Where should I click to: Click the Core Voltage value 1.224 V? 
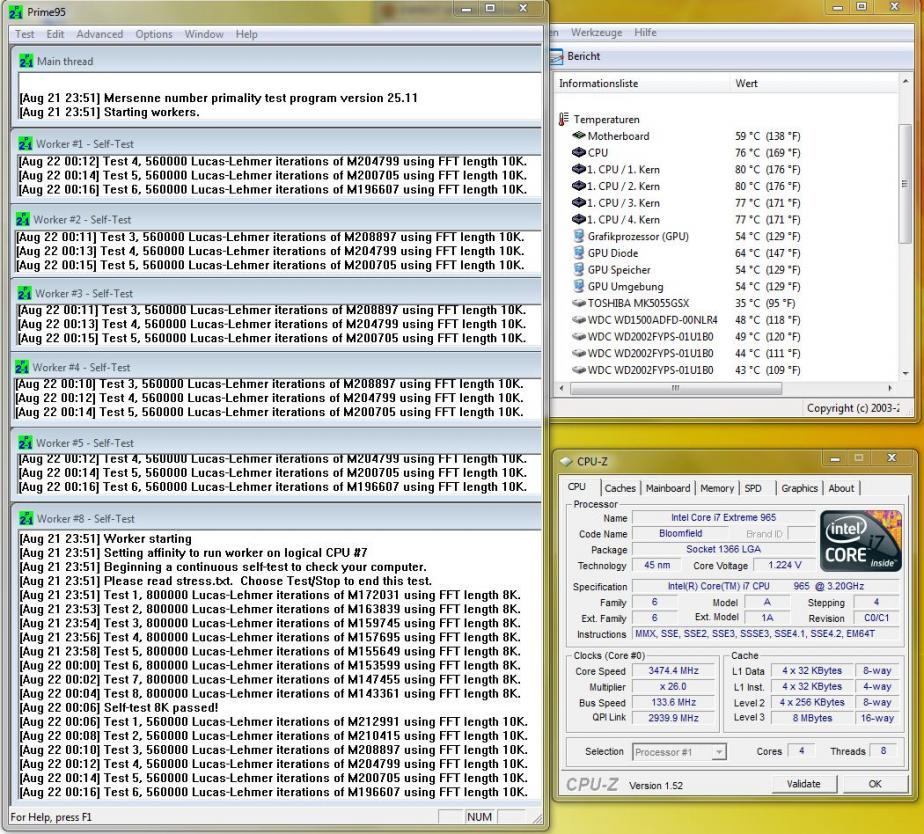pyautogui.click(x=784, y=565)
